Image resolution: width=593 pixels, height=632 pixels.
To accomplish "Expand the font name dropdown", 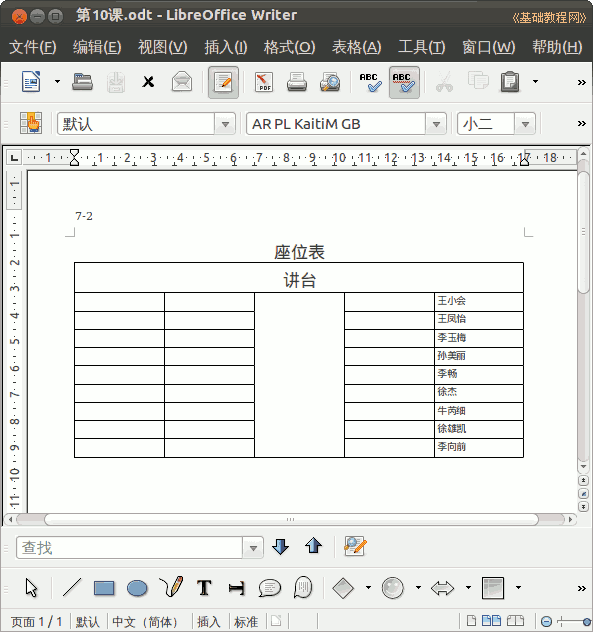I will pos(436,124).
